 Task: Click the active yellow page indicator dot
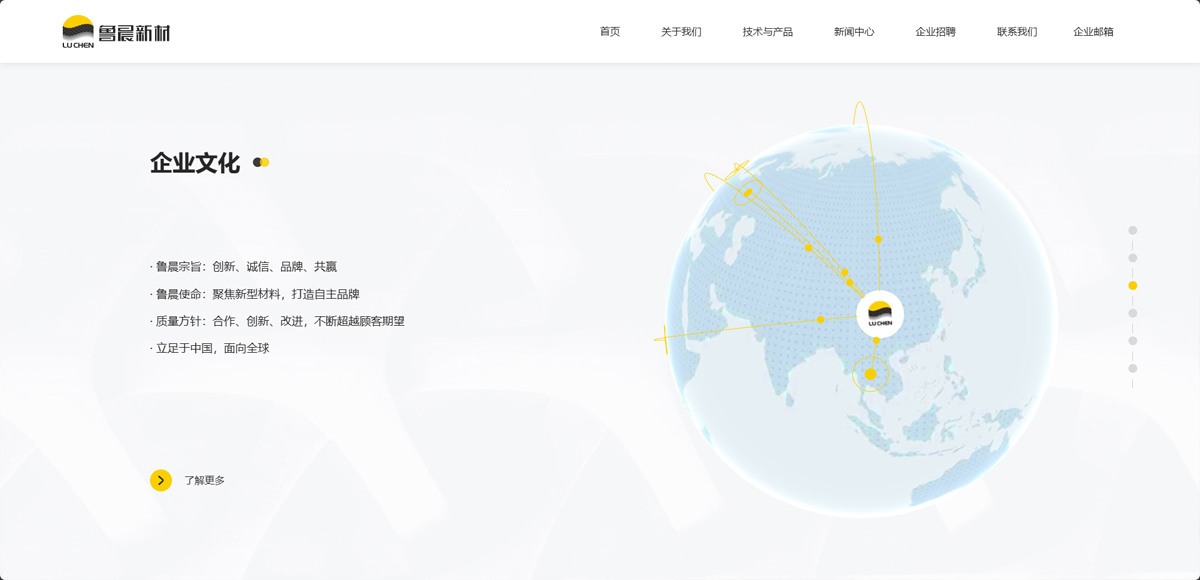pyautogui.click(x=1133, y=285)
